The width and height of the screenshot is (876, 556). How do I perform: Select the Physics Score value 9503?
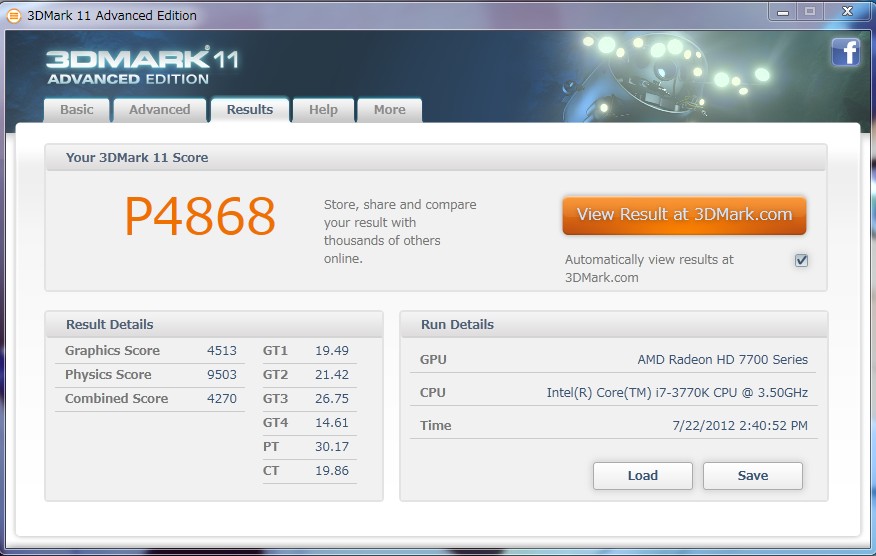[222, 374]
